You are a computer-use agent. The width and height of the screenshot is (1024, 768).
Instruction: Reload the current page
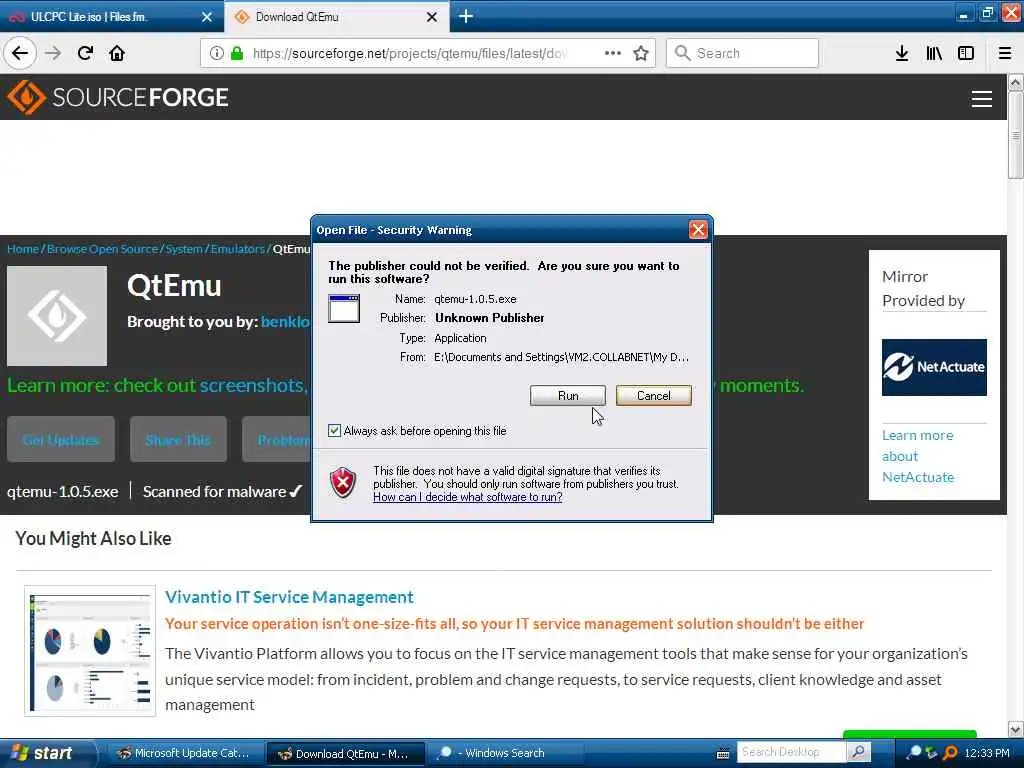85,53
